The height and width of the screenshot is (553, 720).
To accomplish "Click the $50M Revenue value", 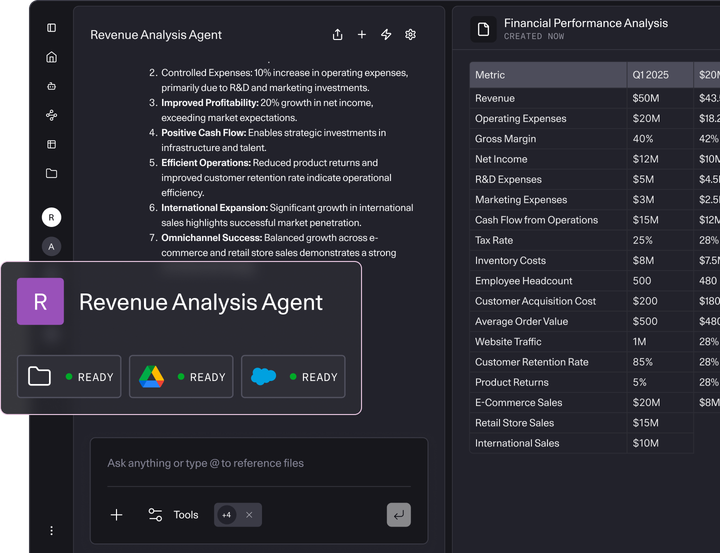I will pos(646,98).
